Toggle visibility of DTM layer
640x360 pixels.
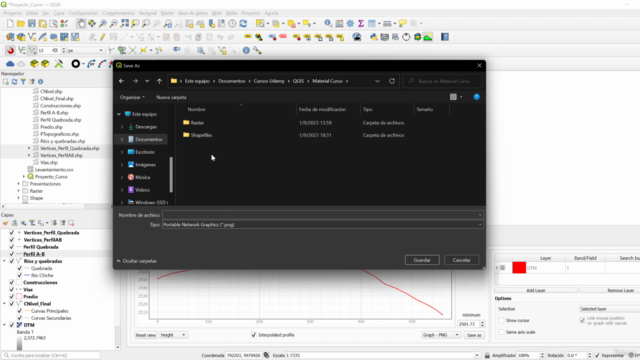[11, 325]
